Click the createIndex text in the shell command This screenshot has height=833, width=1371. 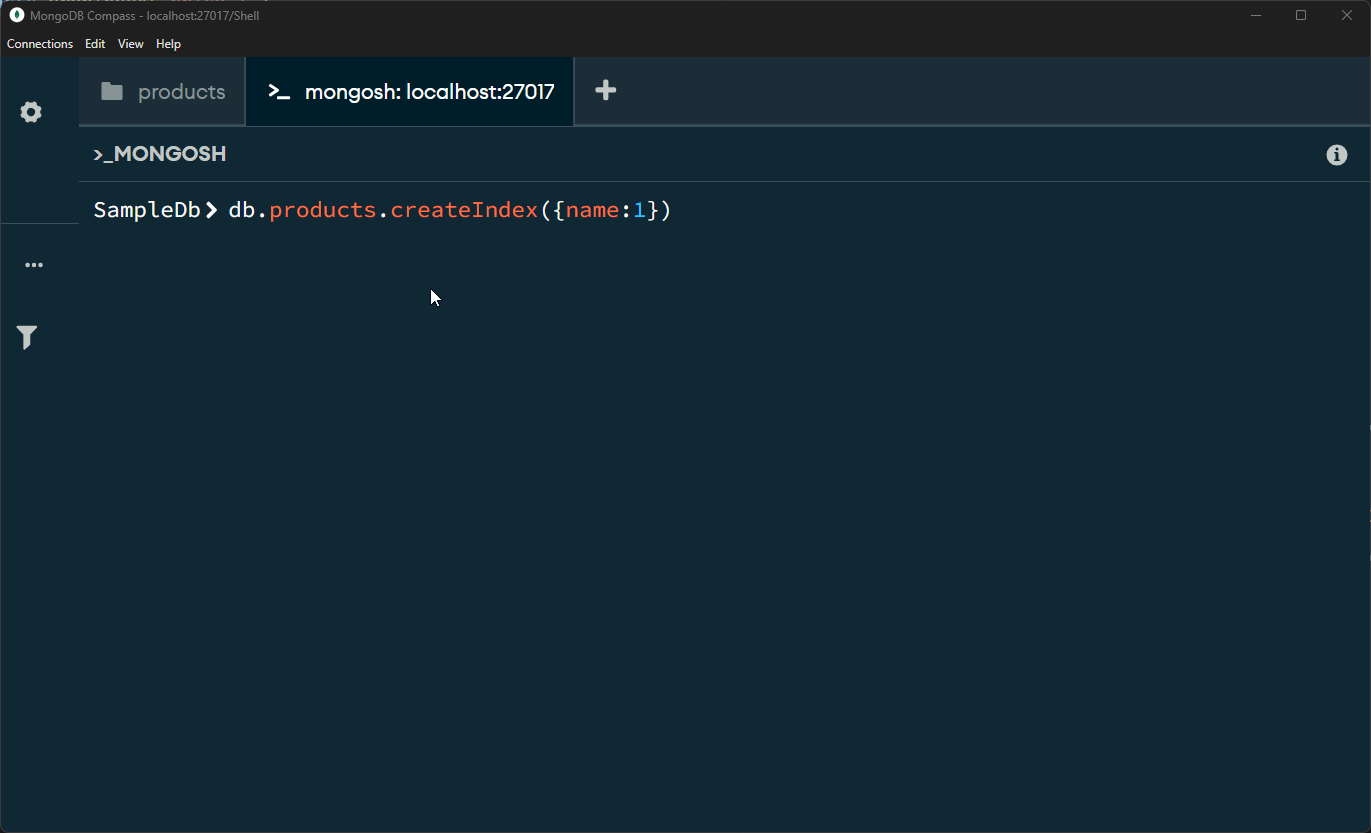464,210
